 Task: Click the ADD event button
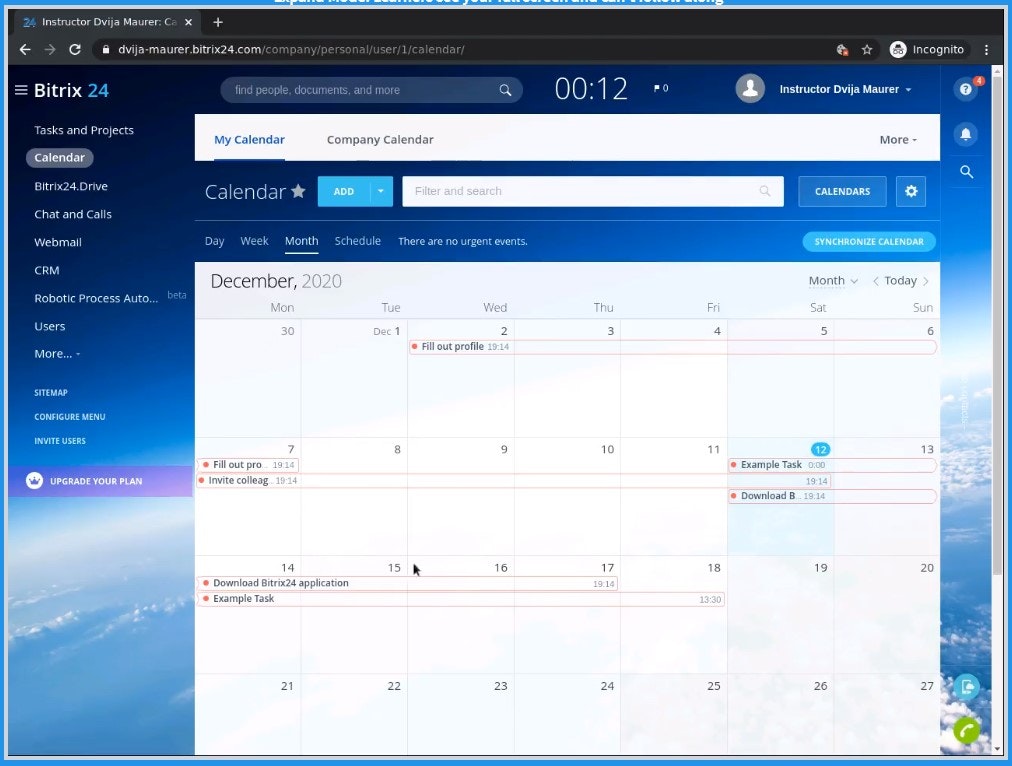[343, 191]
